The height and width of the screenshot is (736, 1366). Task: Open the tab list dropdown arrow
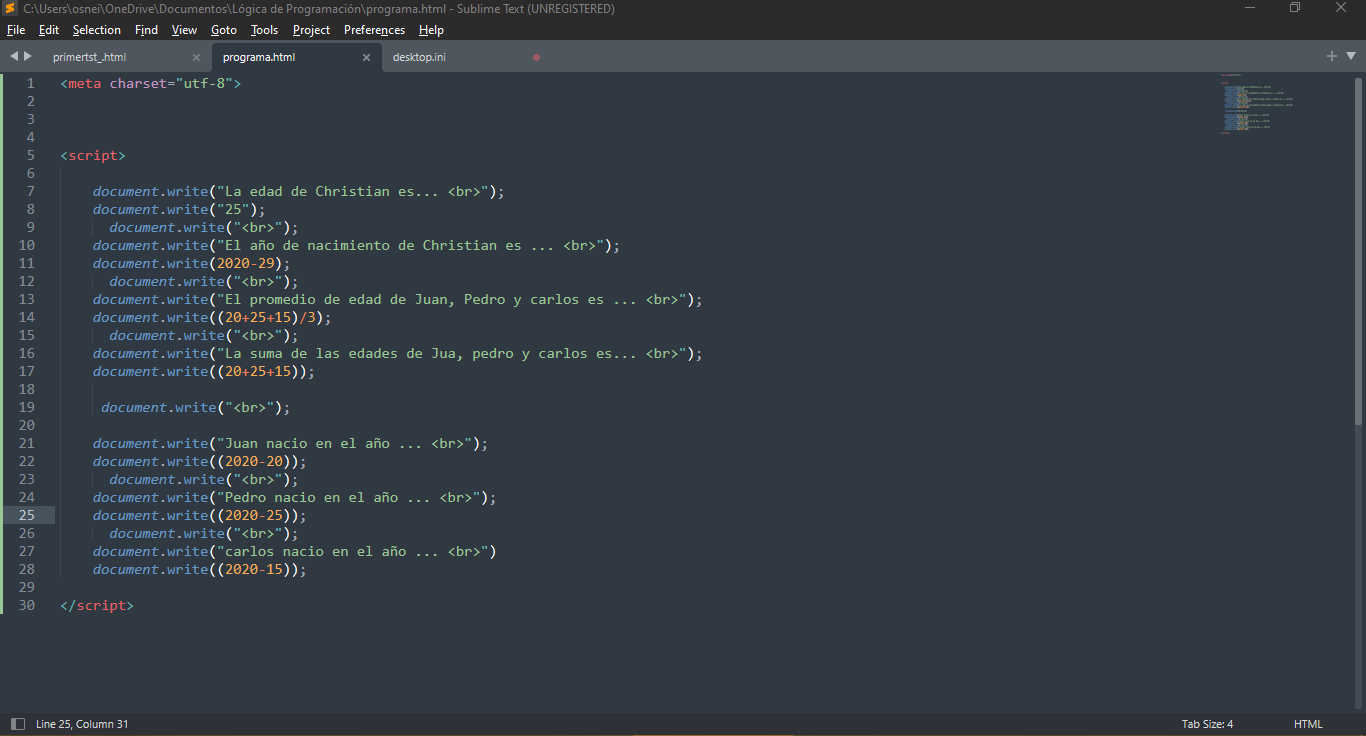coord(1350,56)
